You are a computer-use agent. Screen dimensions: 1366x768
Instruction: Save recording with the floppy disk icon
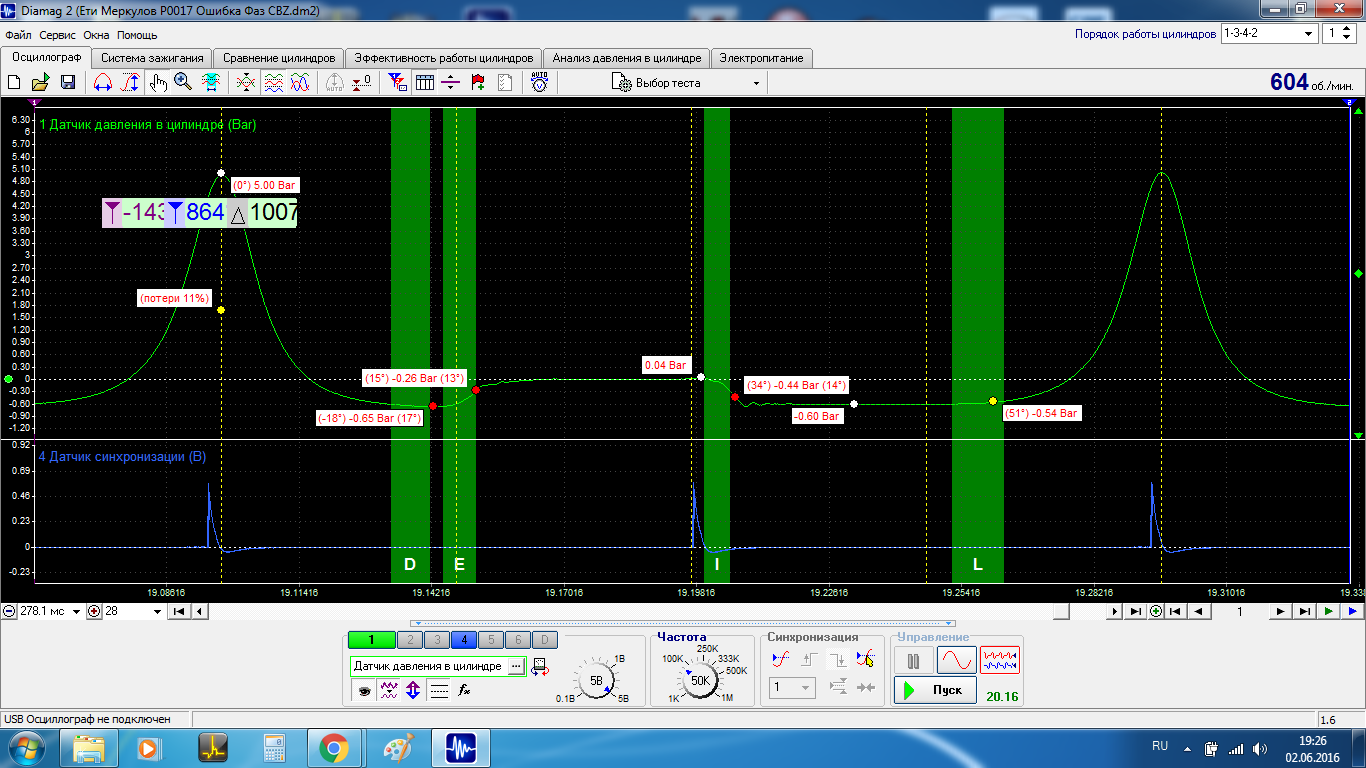(68, 83)
